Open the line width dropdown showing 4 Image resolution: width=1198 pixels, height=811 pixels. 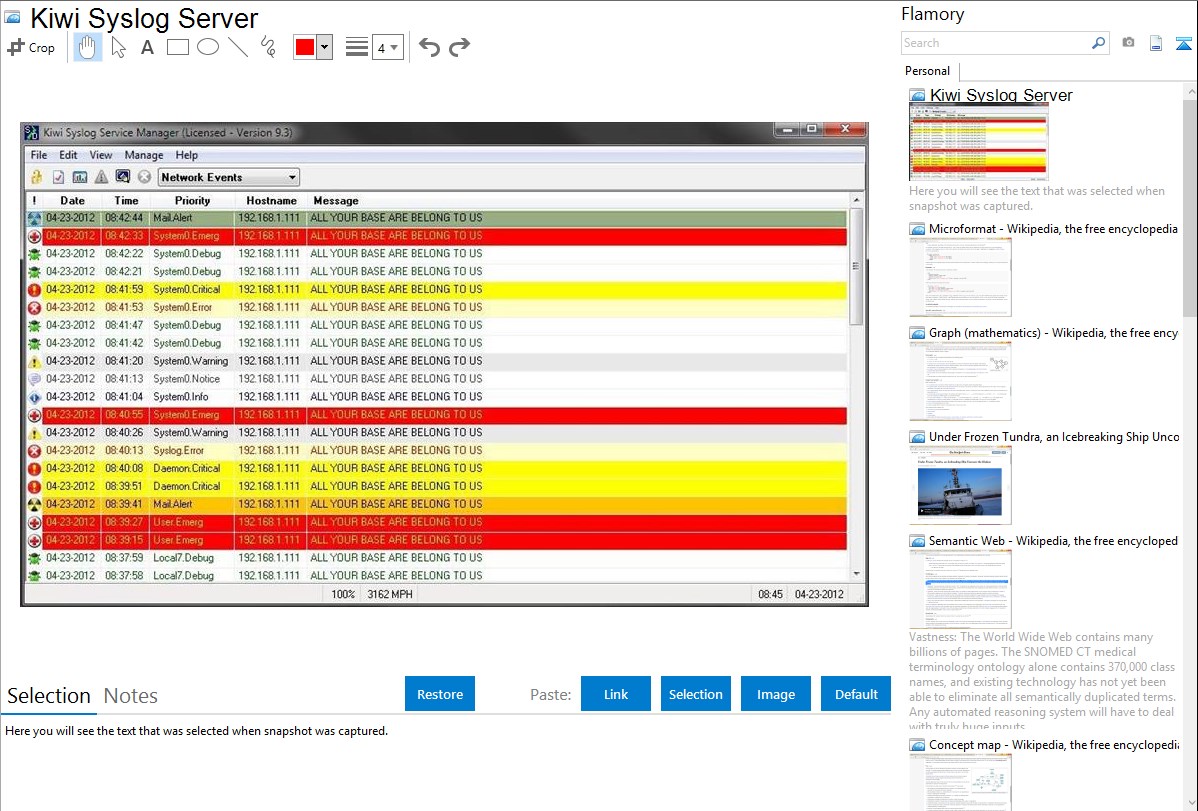pyautogui.click(x=387, y=47)
